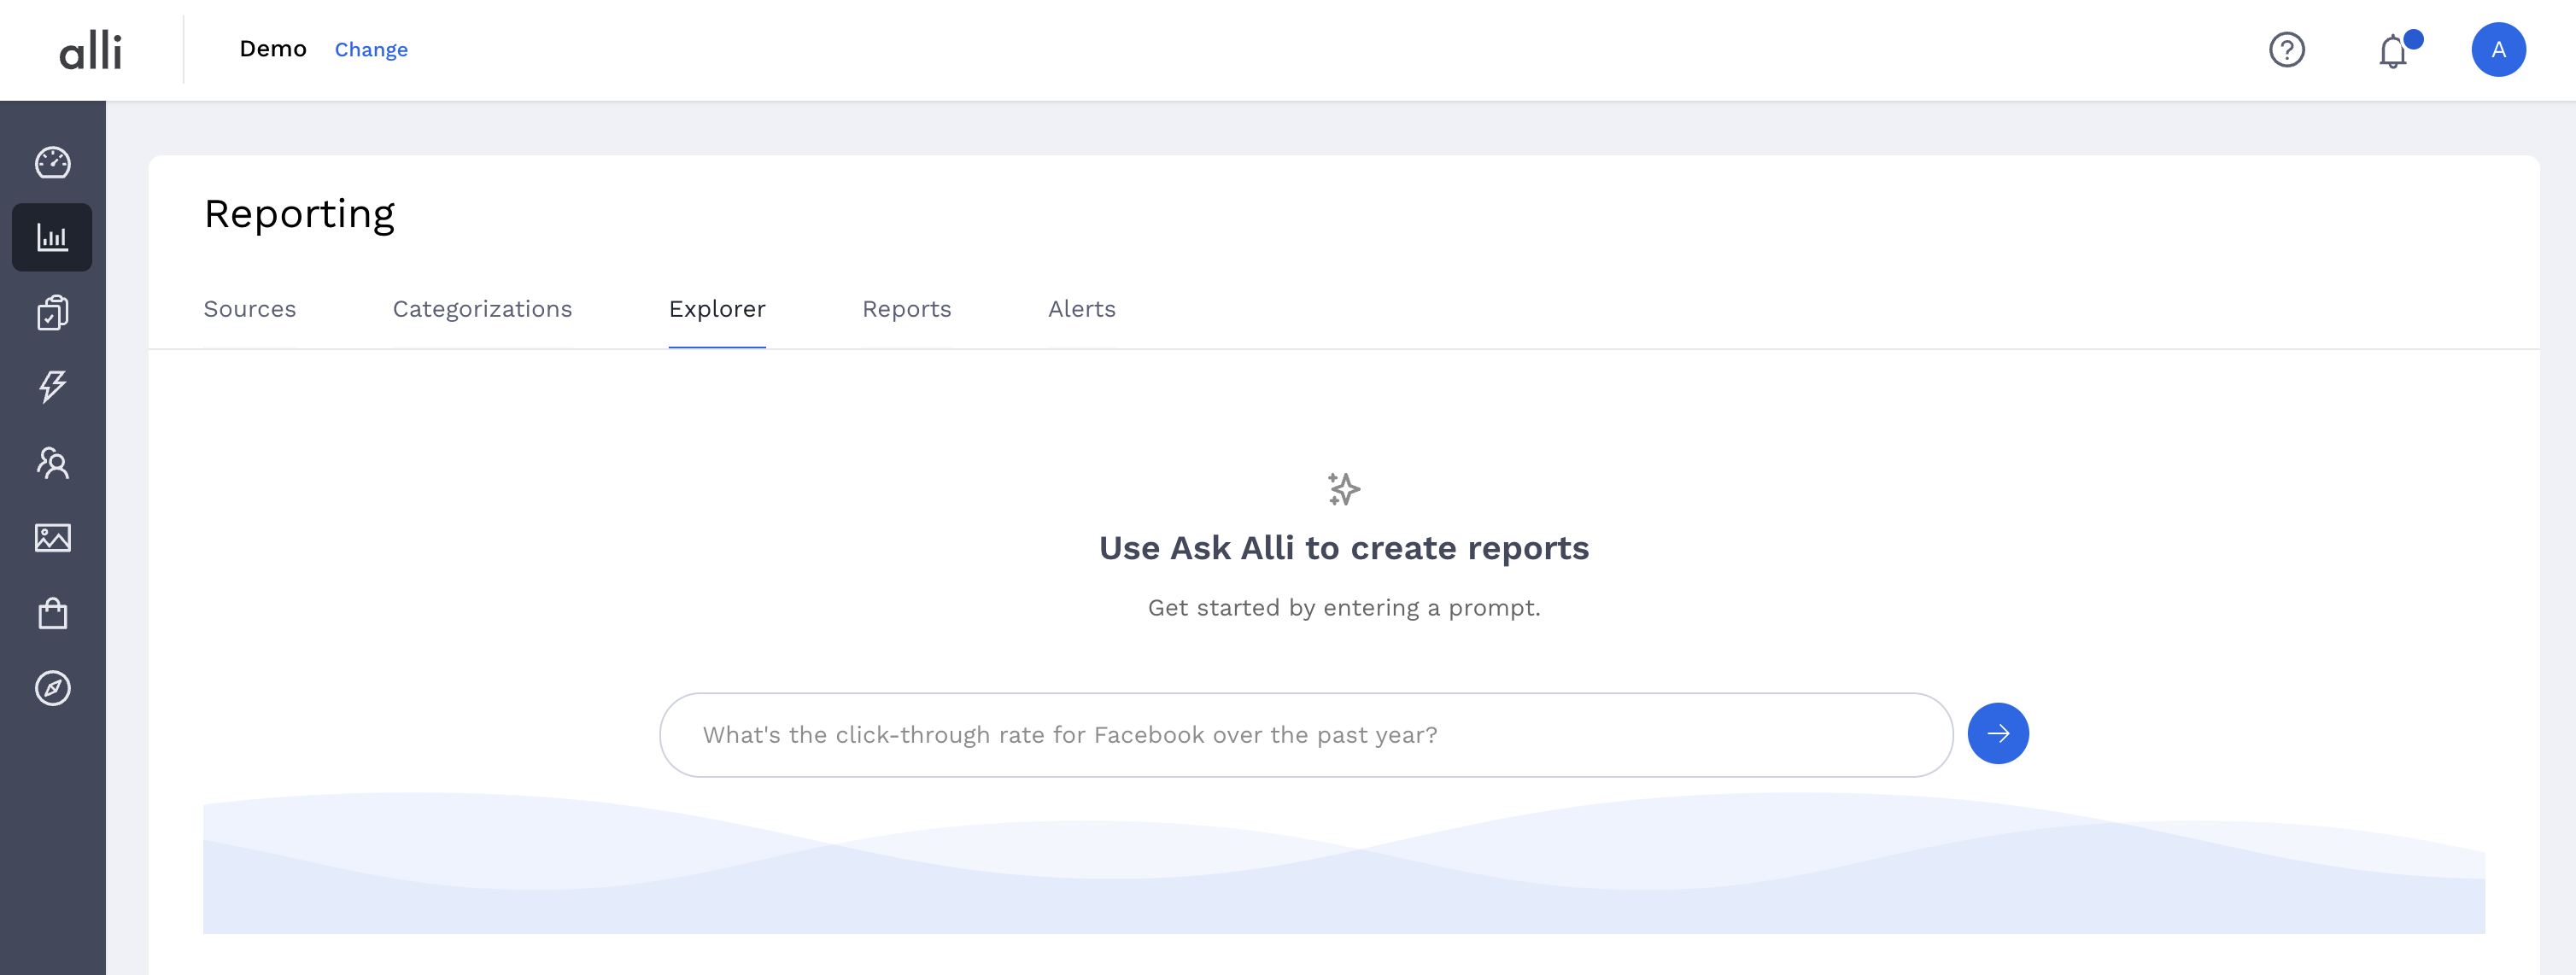Click the shopping bag sidebar icon
Image resolution: width=2576 pixels, height=975 pixels.
click(53, 612)
